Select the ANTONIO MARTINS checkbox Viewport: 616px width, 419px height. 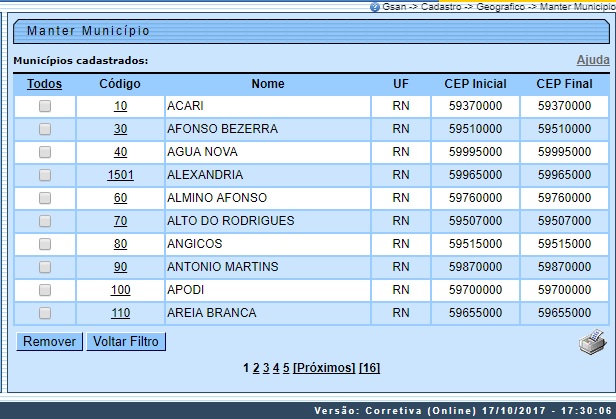point(45,267)
